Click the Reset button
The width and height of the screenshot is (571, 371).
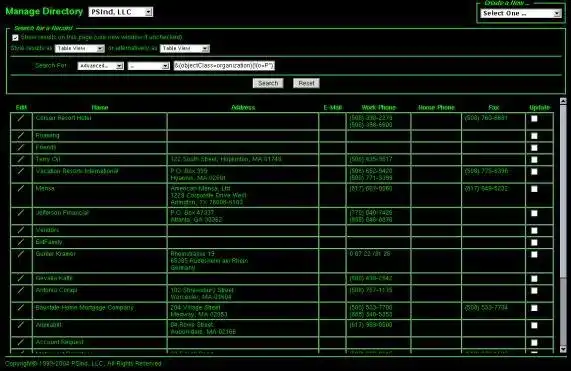(306, 83)
